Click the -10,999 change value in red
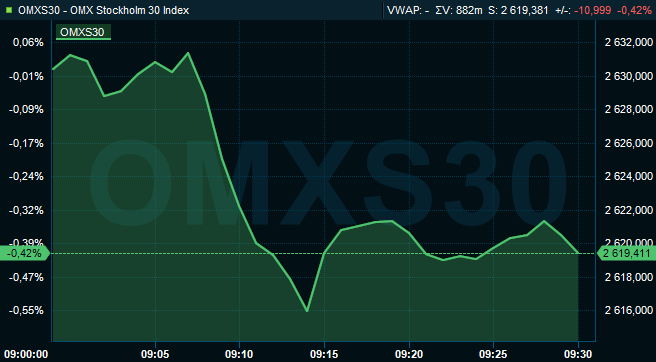 pyautogui.click(x=593, y=10)
